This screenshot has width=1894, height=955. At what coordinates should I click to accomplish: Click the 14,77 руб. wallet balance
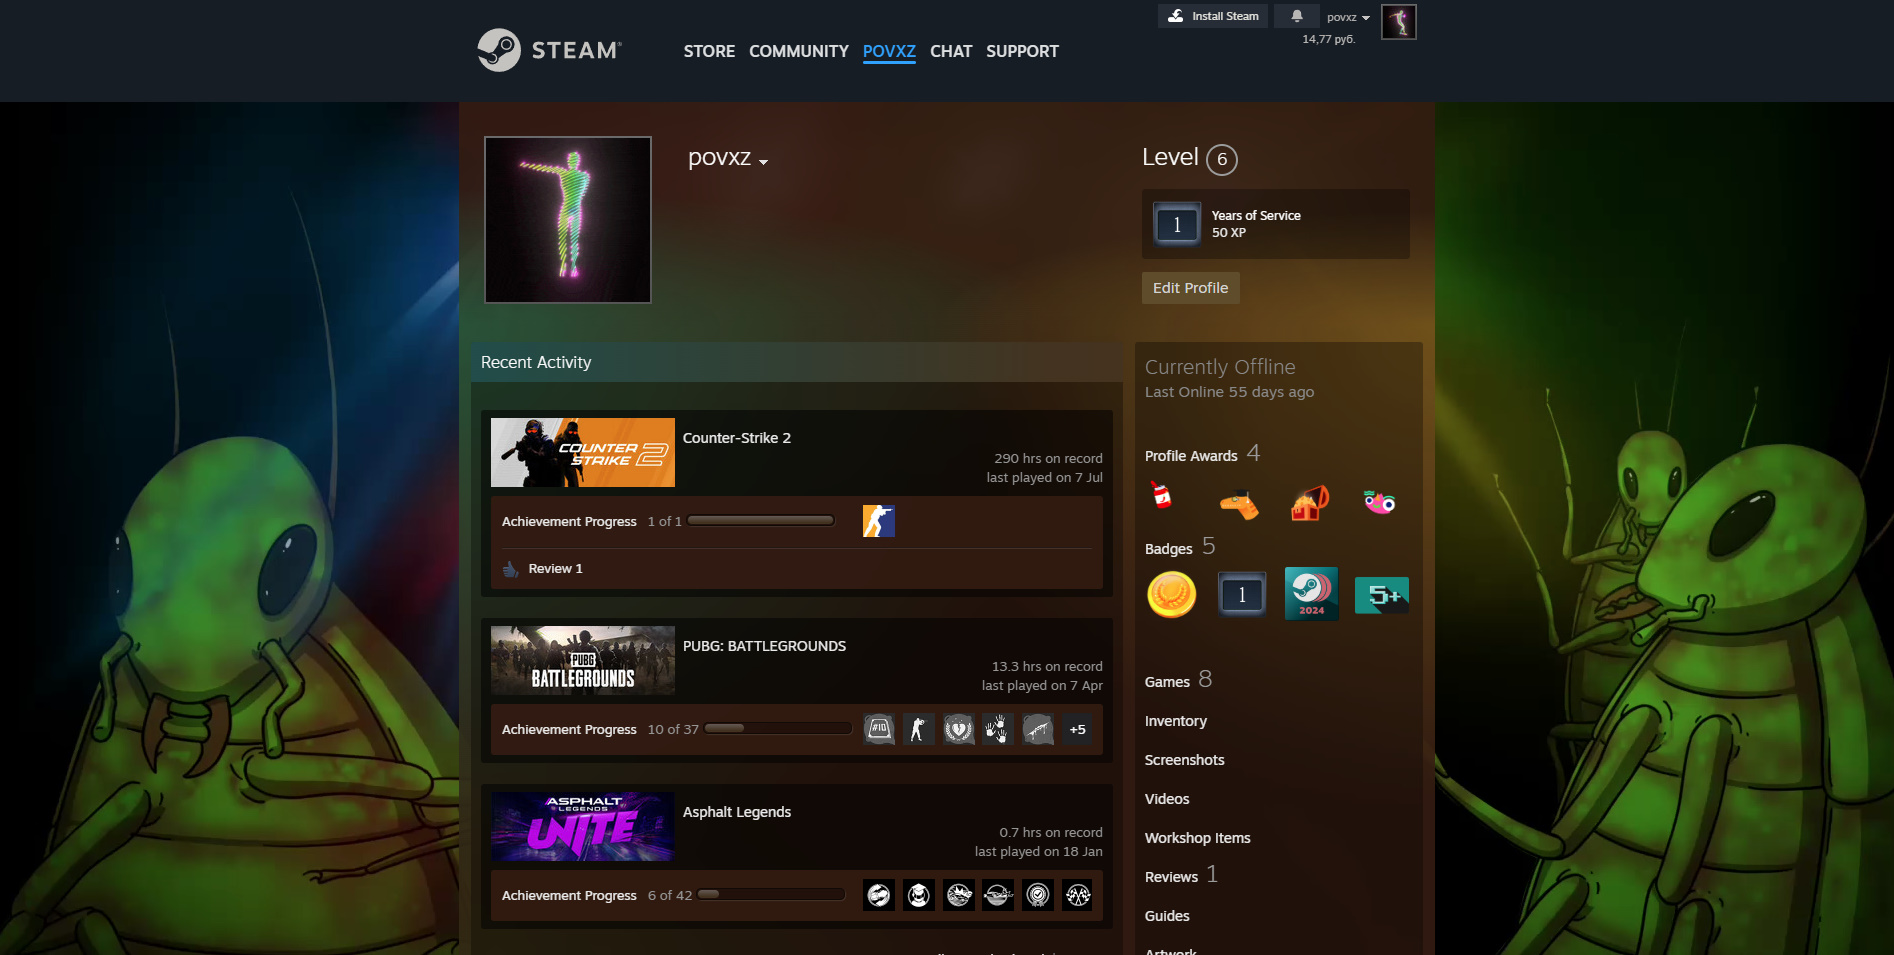pos(1328,39)
